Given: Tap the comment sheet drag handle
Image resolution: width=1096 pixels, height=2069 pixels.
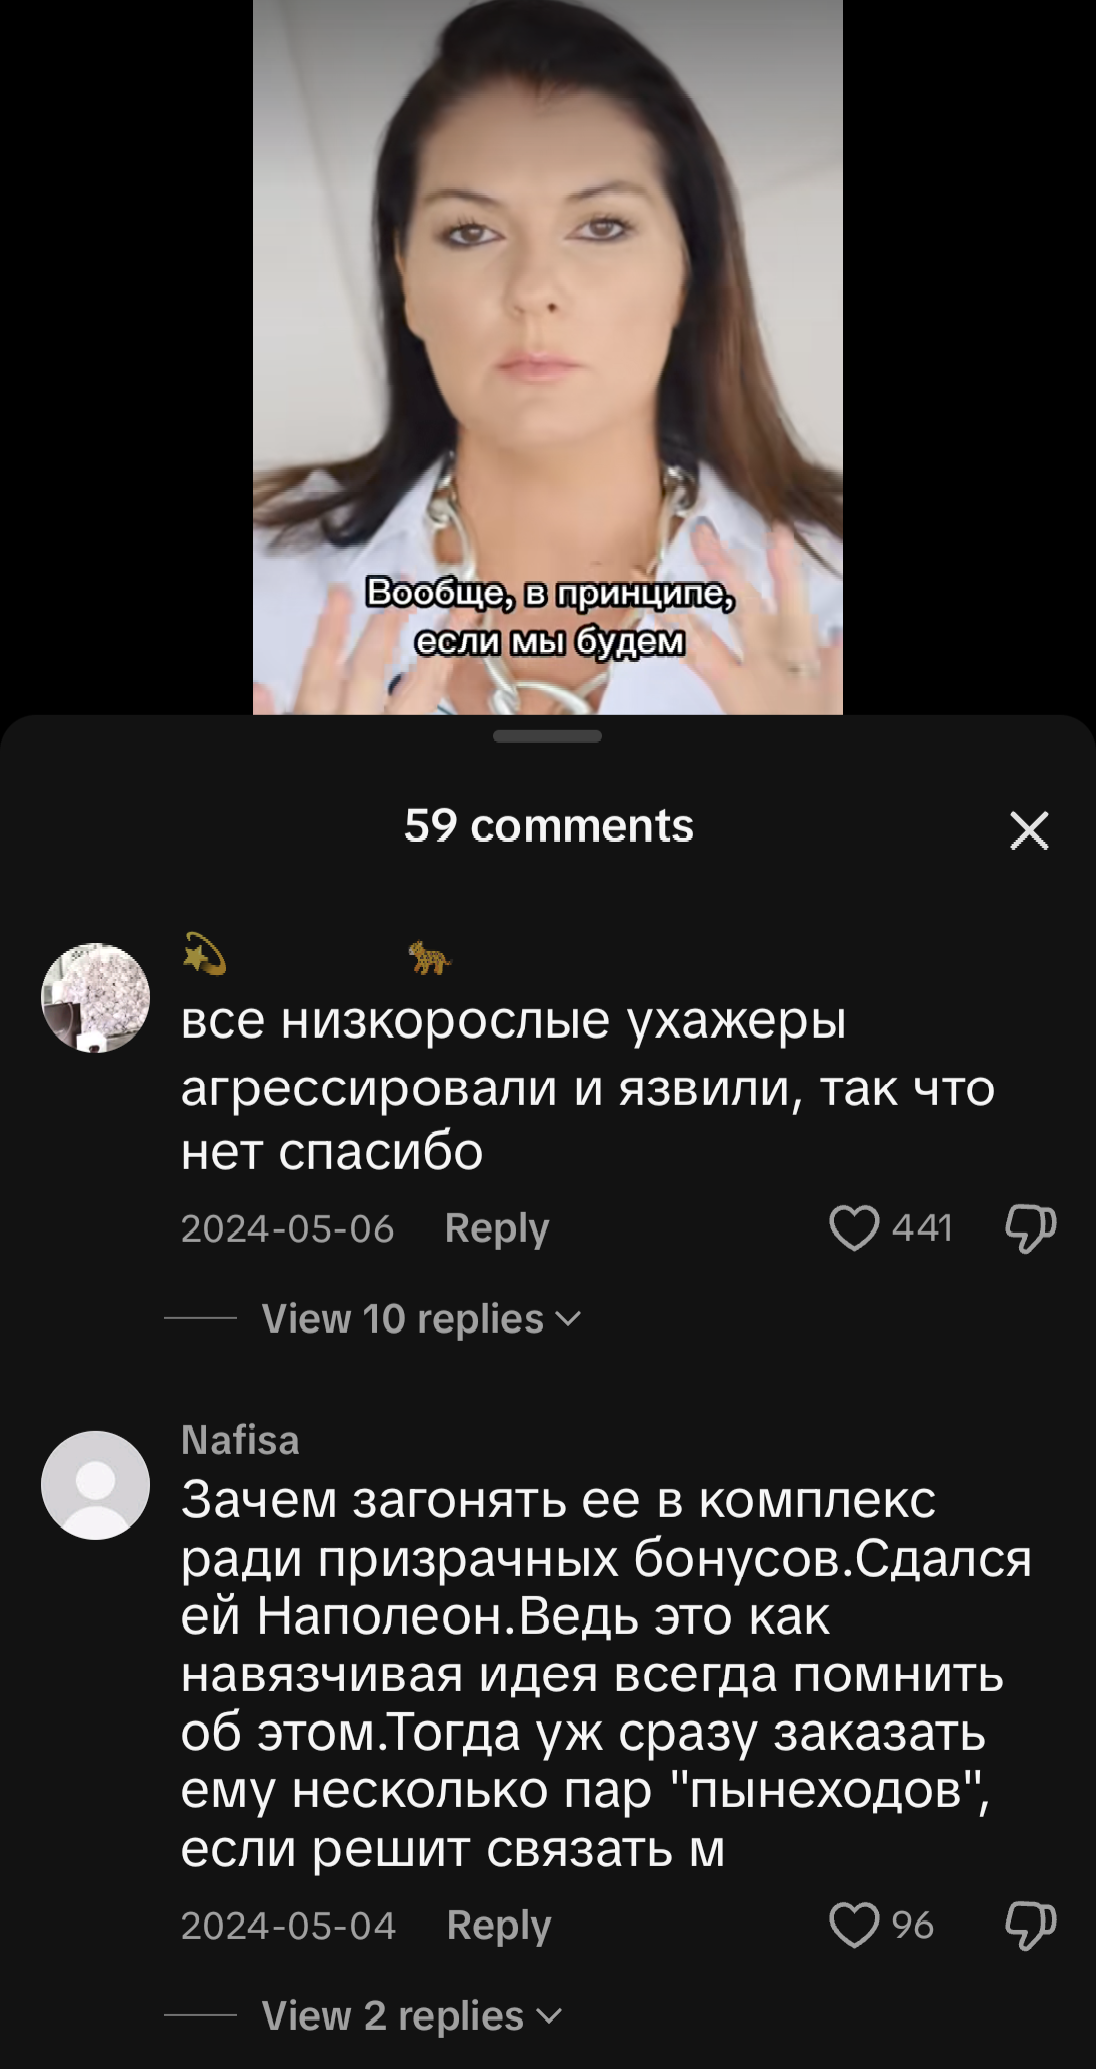Looking at the screenshot, I should coord(548,736).
